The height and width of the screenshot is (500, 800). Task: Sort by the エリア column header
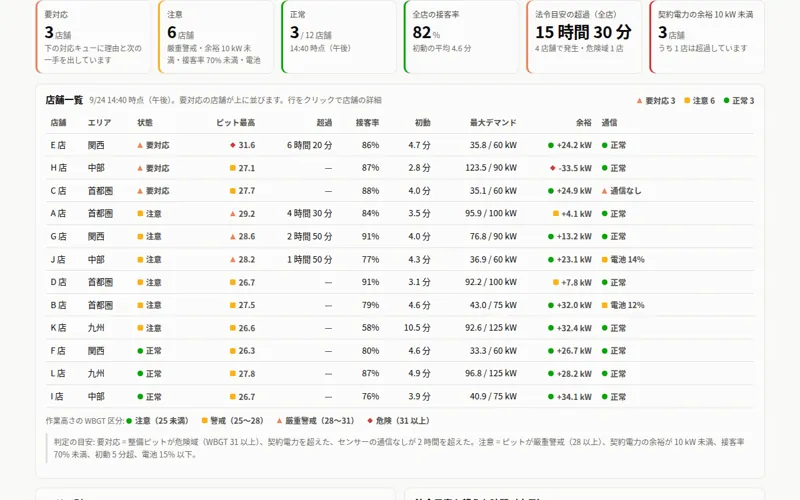click(99, 122)
